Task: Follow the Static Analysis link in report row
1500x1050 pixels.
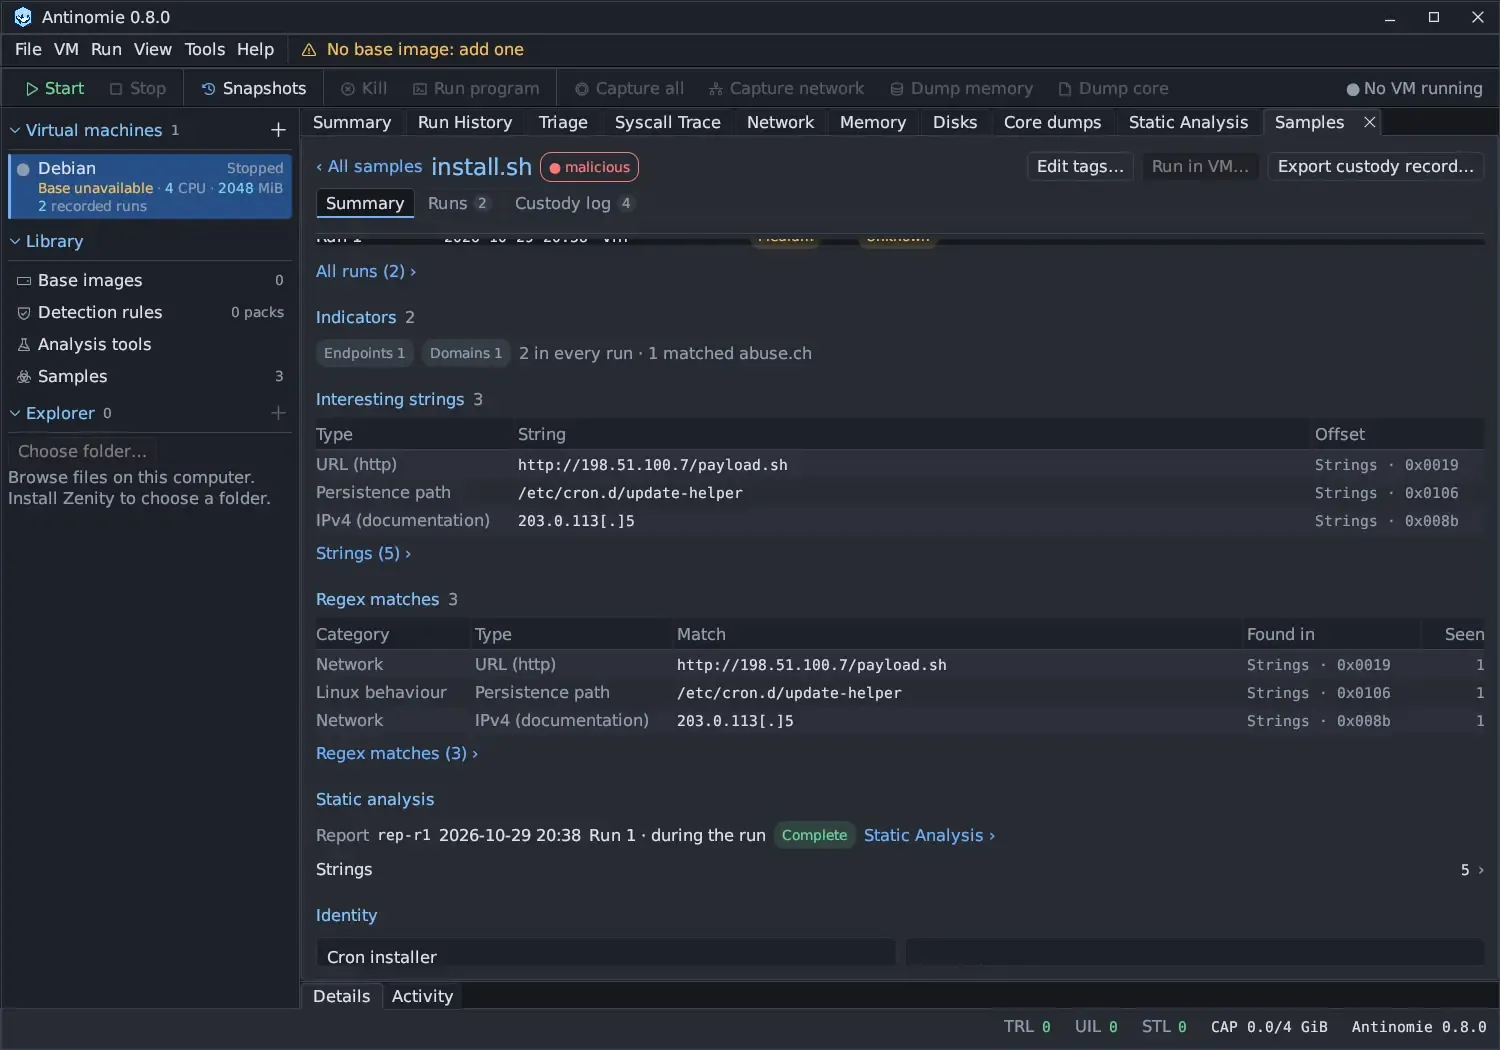Action: click(x=930, y=835)
